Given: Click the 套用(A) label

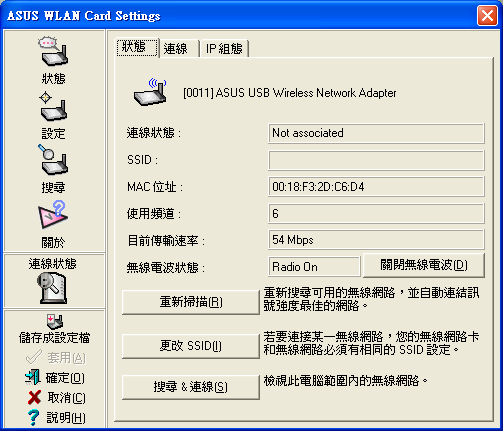Looking at the screenshot, I should click(66, 358).
